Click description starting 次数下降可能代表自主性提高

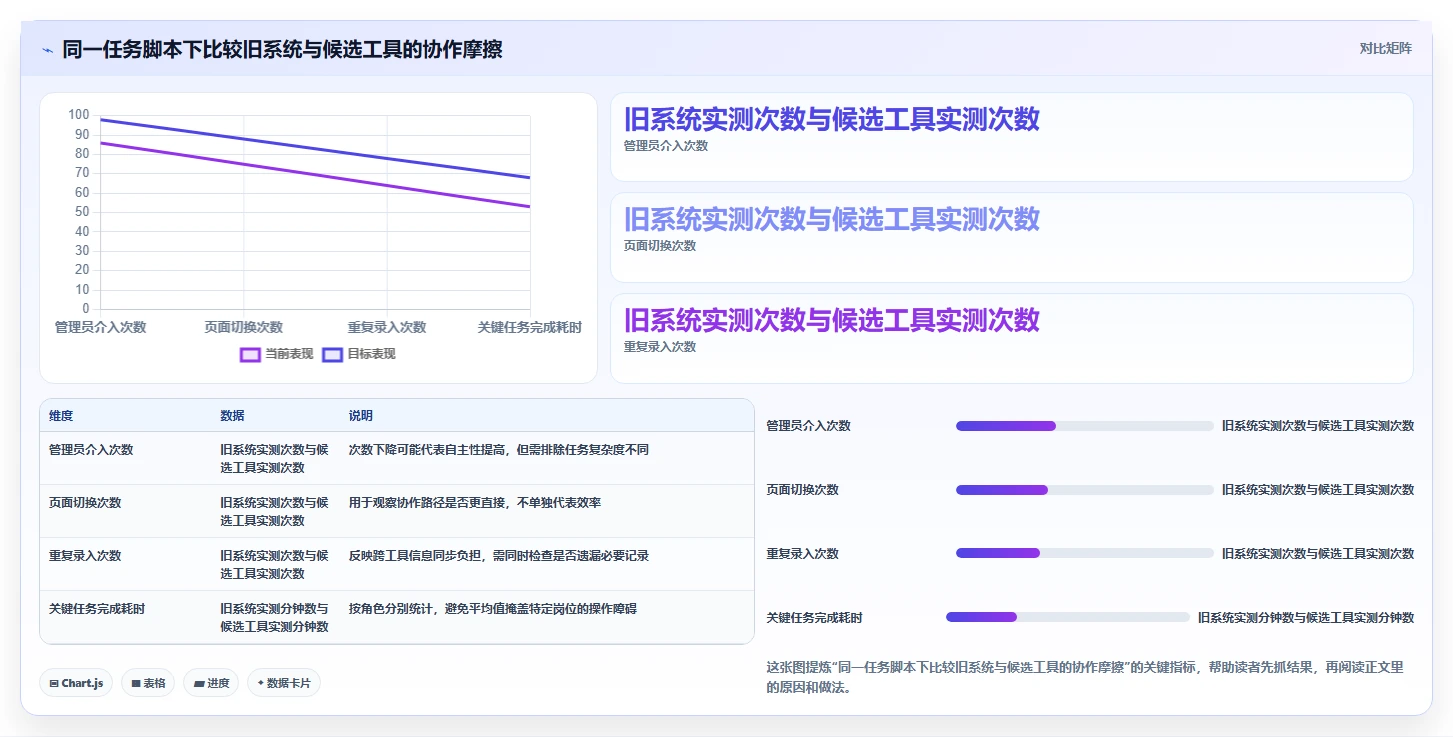pyautogui.click(x=498, y=450)
